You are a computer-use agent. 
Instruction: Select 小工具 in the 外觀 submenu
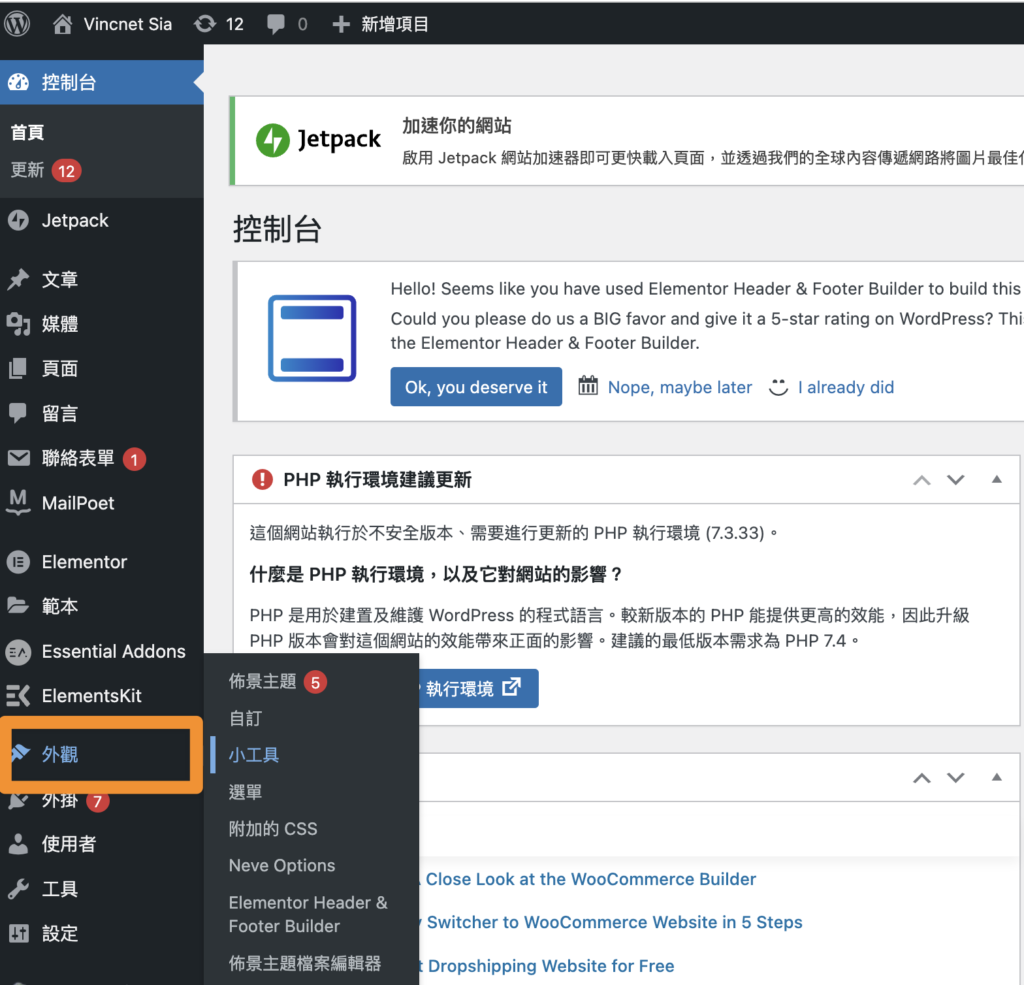[254, 755]
